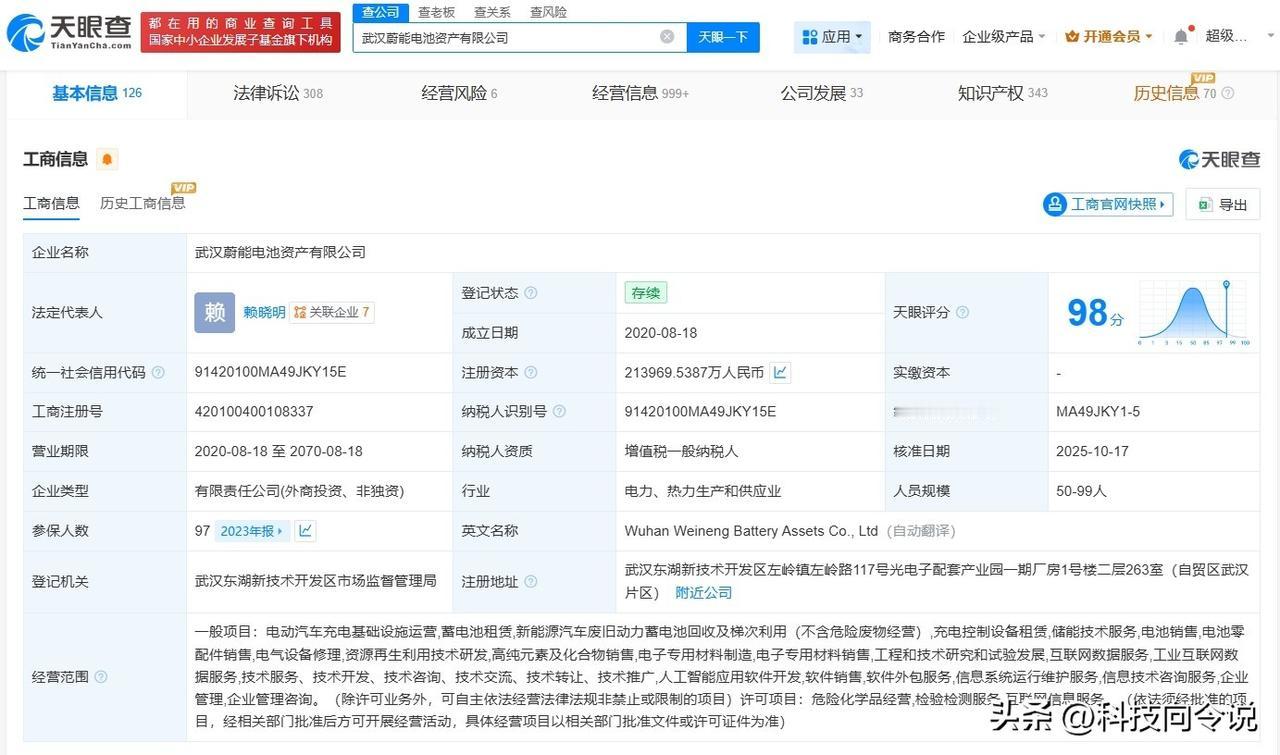Select the 查风险 search tab
Screen dimensions: 1280x755
click(x=548, y=12)
